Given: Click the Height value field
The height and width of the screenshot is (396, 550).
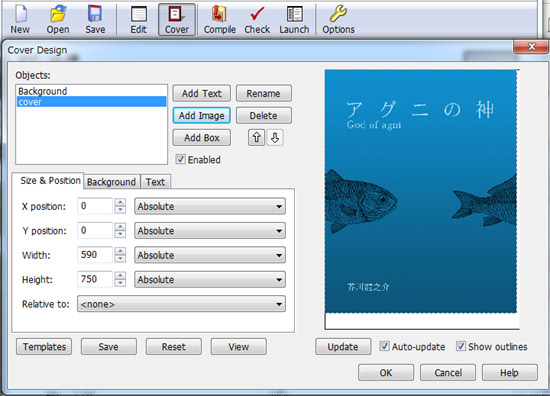Looking at the screenshot, I should point(95,279).
